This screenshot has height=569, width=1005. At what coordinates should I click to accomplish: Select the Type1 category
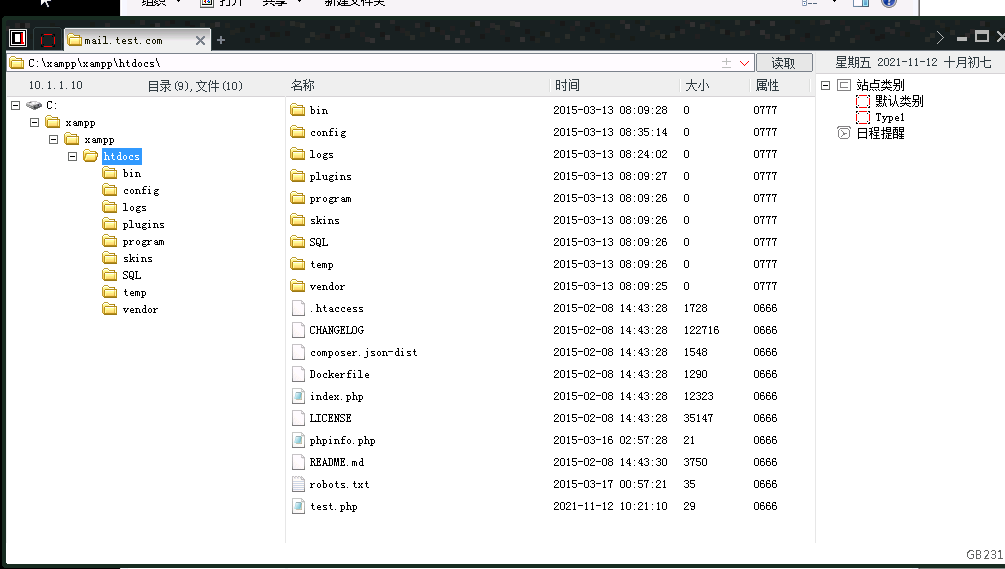pyautogui.click(x=890, y=117)
